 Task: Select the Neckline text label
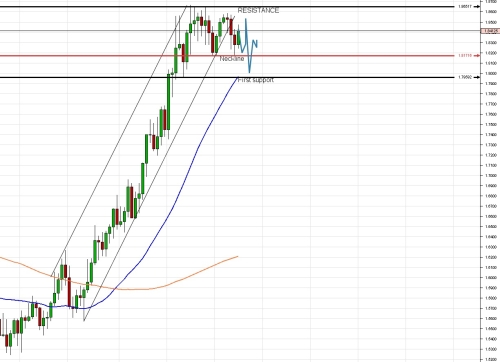coord(232,59)
